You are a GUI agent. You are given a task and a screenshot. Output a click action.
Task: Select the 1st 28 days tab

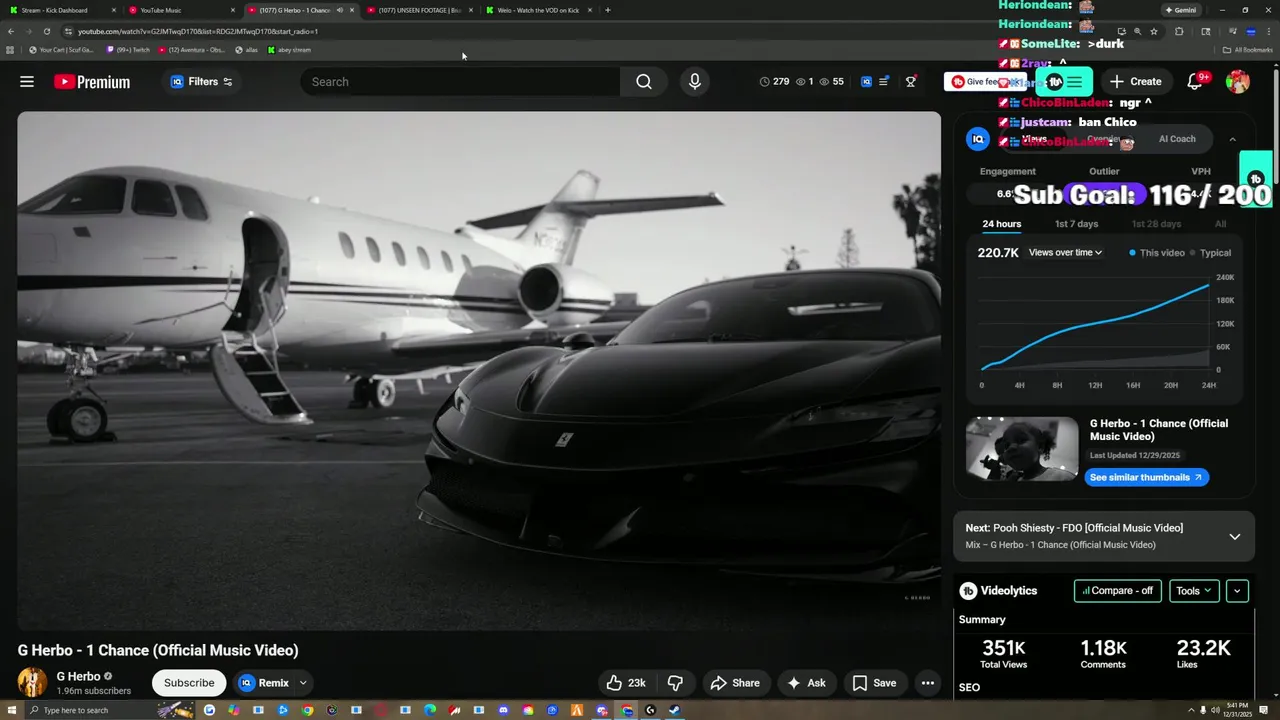click(x=1156, y=224)
